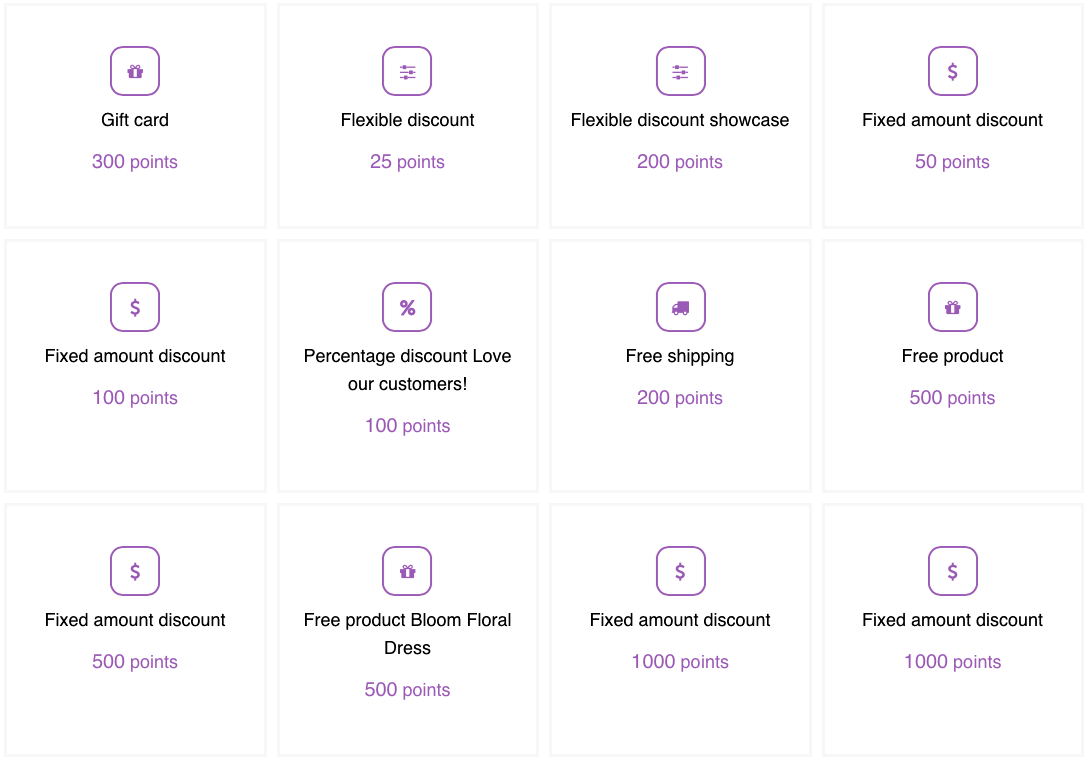Image resolution: width=1090 pixels, height=760 pixels.
Task: Select 500 points under Free product
Action: pyautogui.click(x=952, y=398)
